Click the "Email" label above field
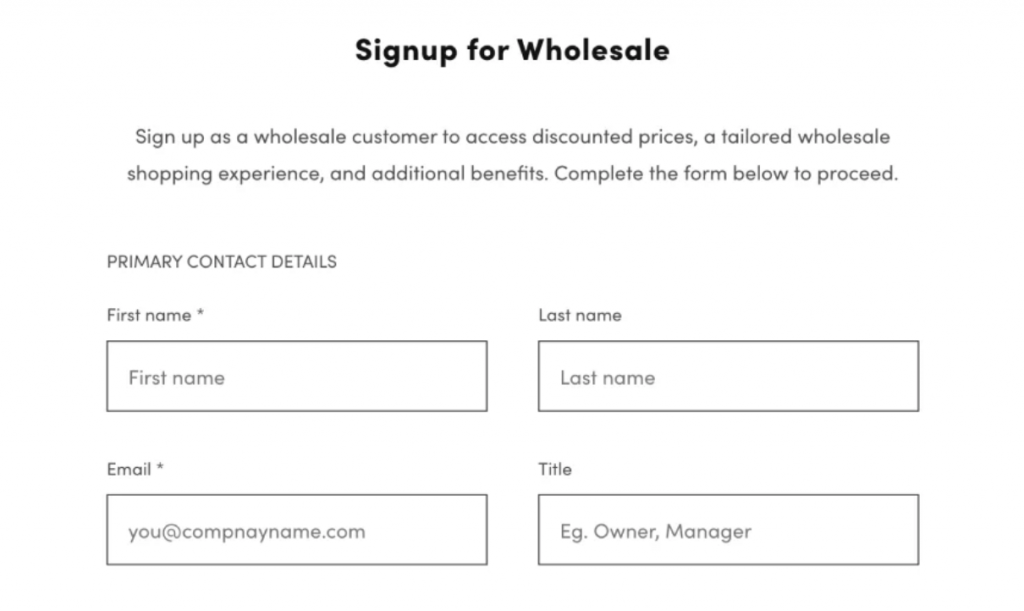The height and width of the screenshot is (611, 1024). coord(129,469)
